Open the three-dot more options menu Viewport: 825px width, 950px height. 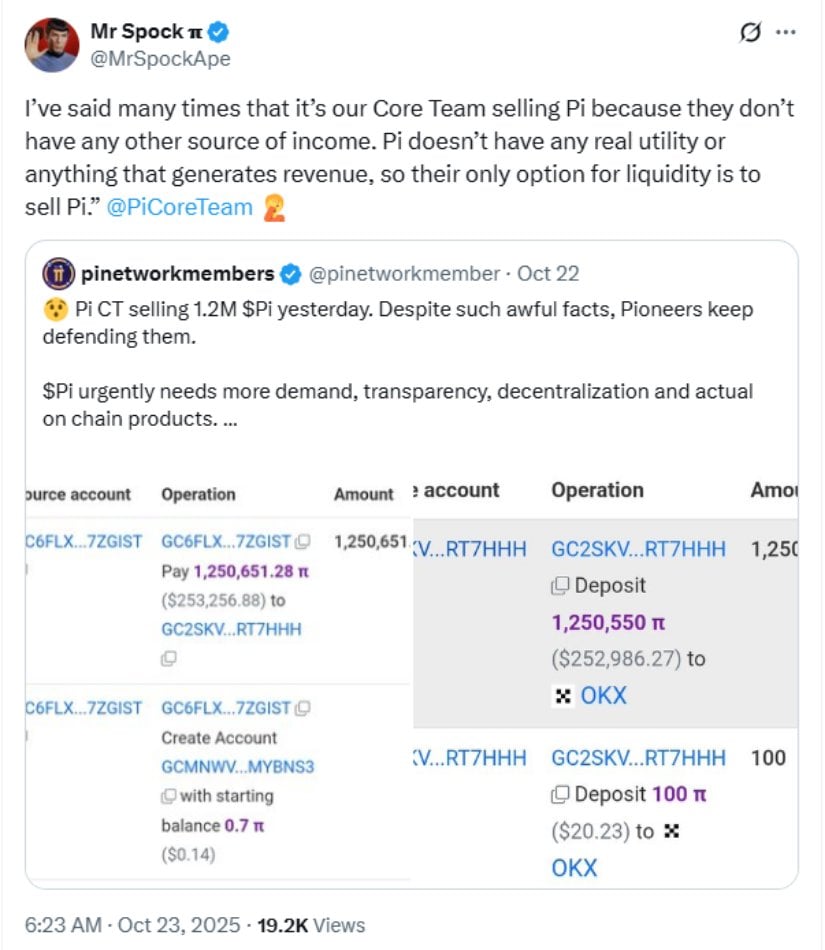click(787, 33)
